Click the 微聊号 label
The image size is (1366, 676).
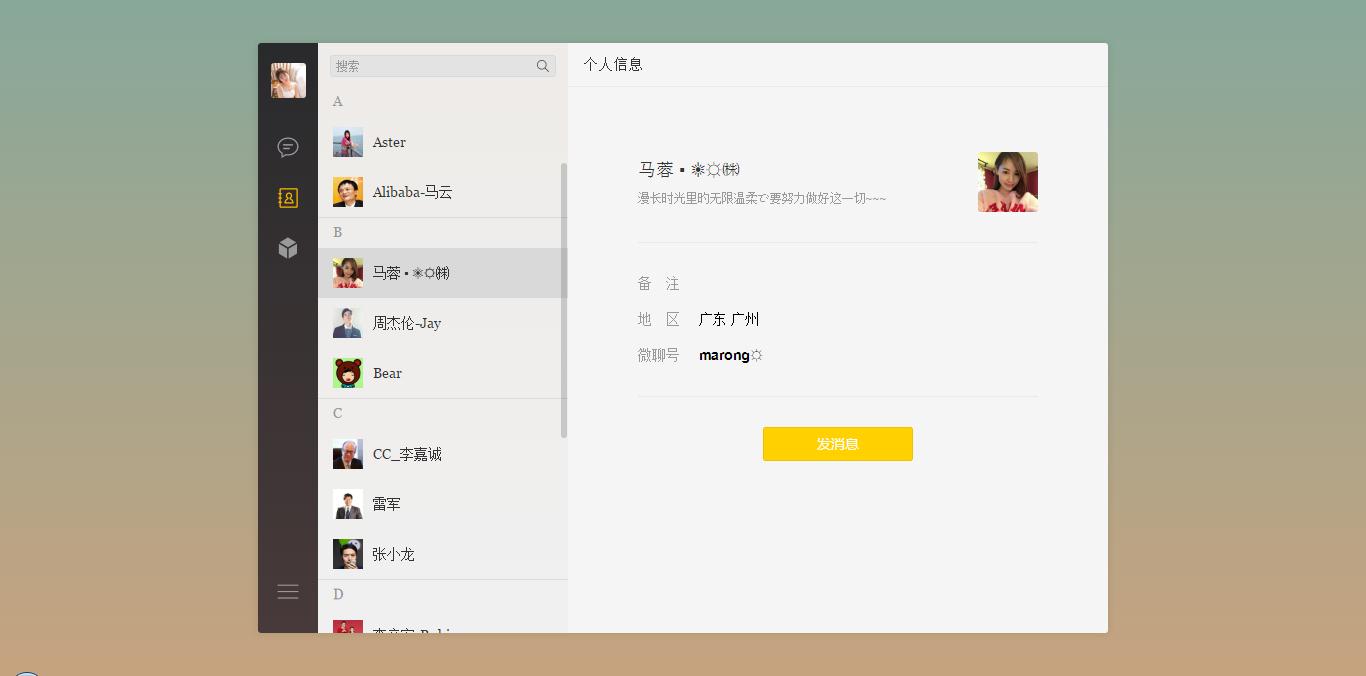point(659,355)
